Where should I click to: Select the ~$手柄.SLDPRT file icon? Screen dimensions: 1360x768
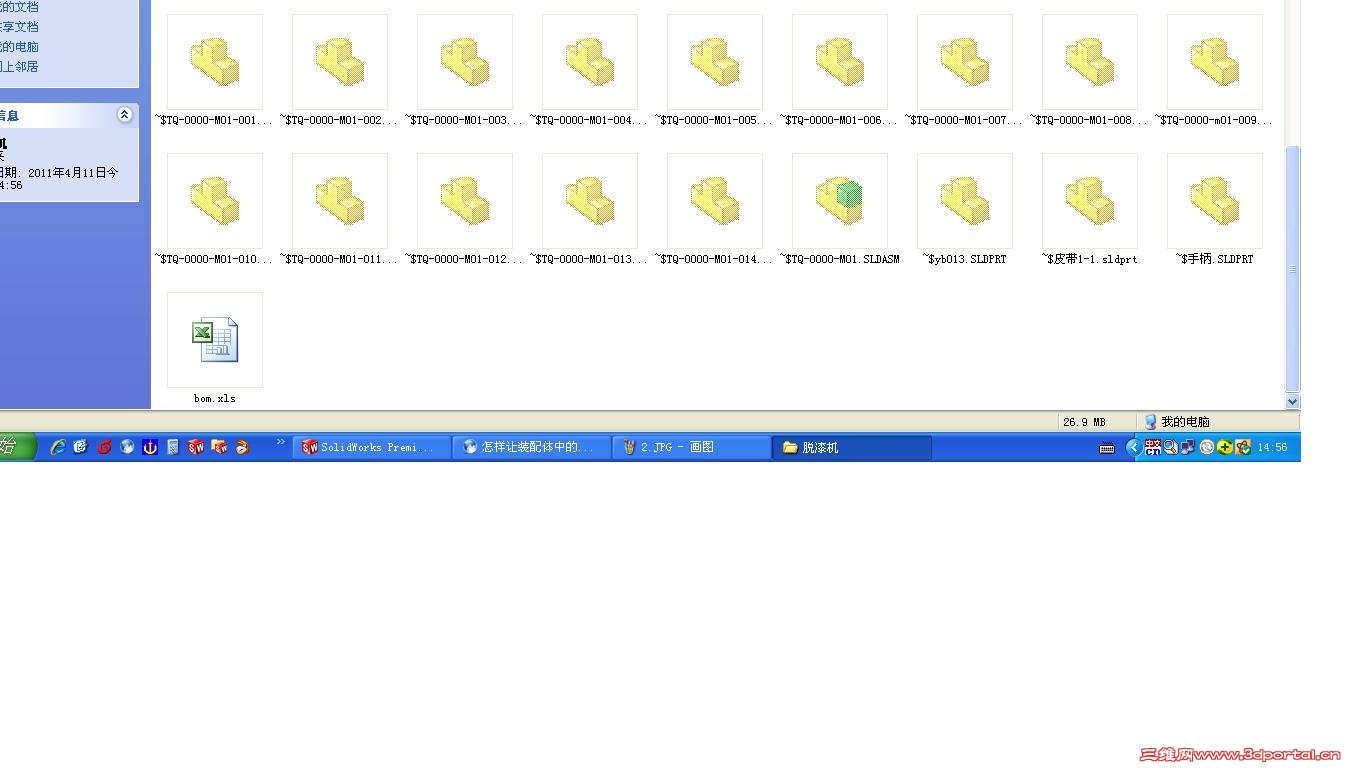click(x=1215, y=201)
